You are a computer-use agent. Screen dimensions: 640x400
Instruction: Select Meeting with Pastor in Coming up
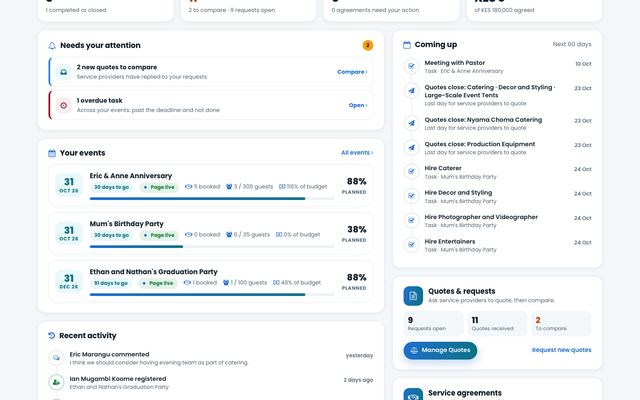[x=497, y=67]
